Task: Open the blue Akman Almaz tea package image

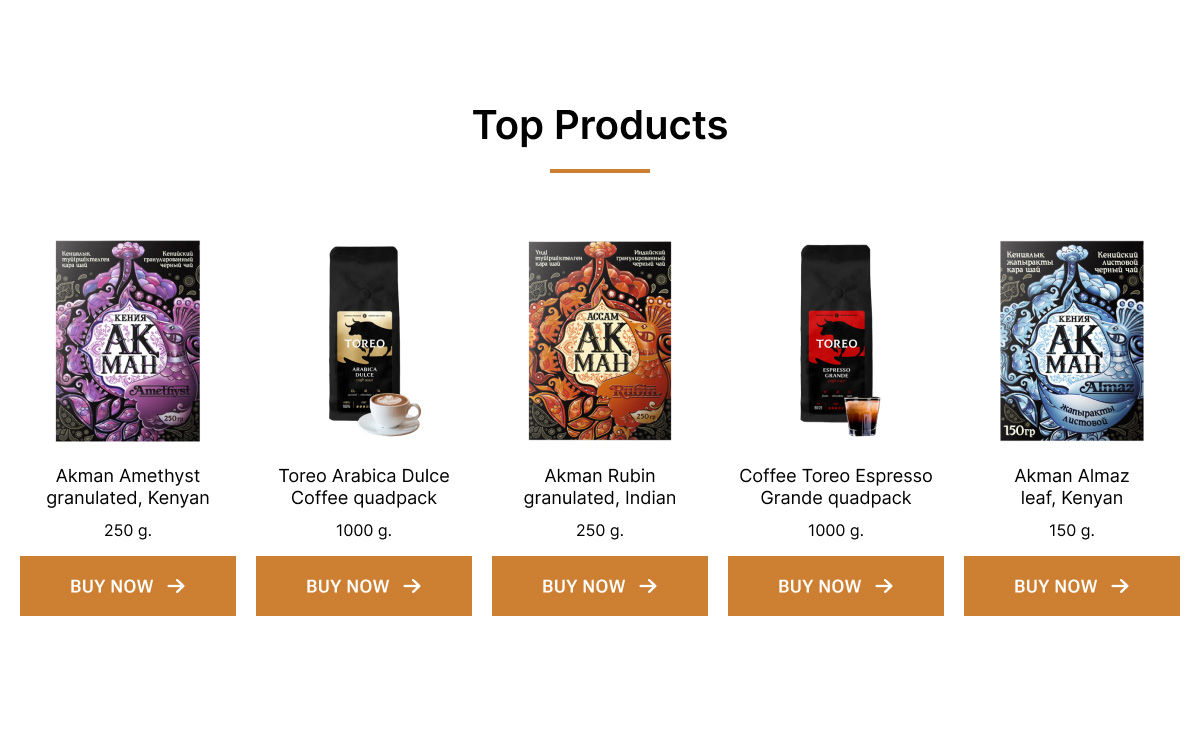Action: click(x=1072, y=340)
